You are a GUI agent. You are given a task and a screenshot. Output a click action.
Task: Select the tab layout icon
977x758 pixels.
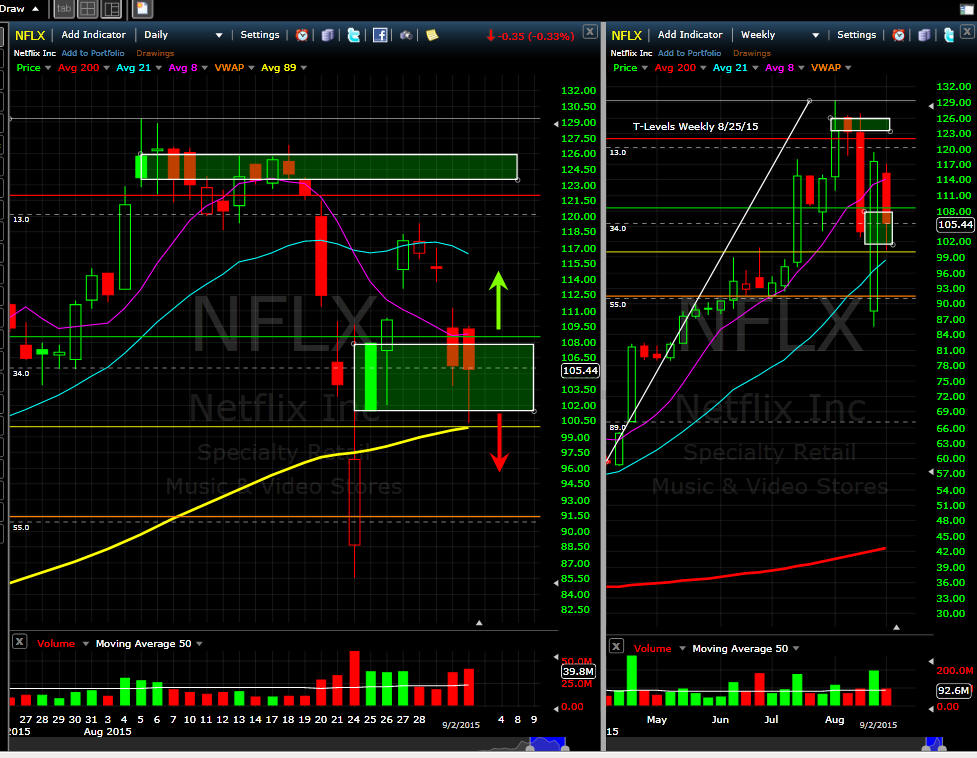point(64,9)
